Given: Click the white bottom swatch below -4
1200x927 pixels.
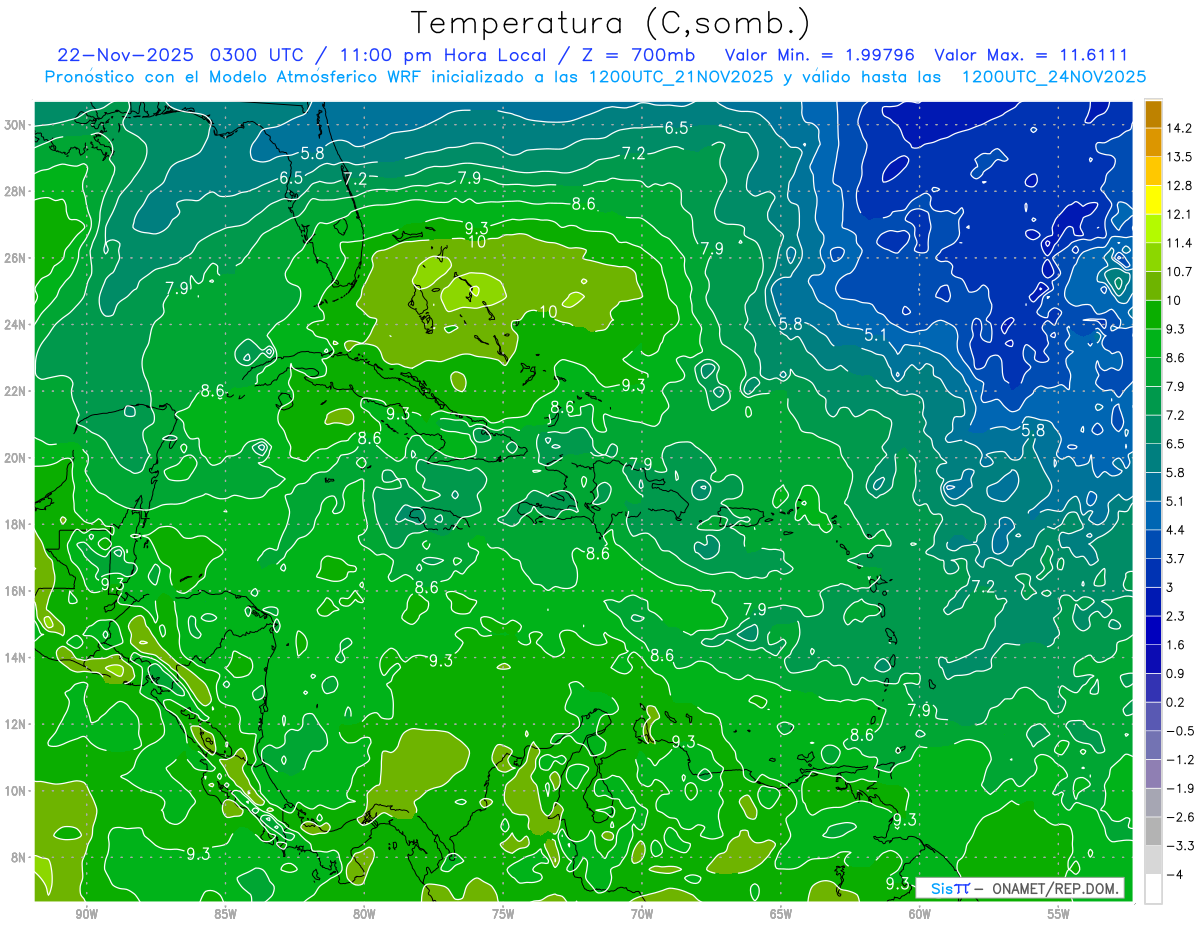Looking at the screenshot, I should (x=1153, y=888).
